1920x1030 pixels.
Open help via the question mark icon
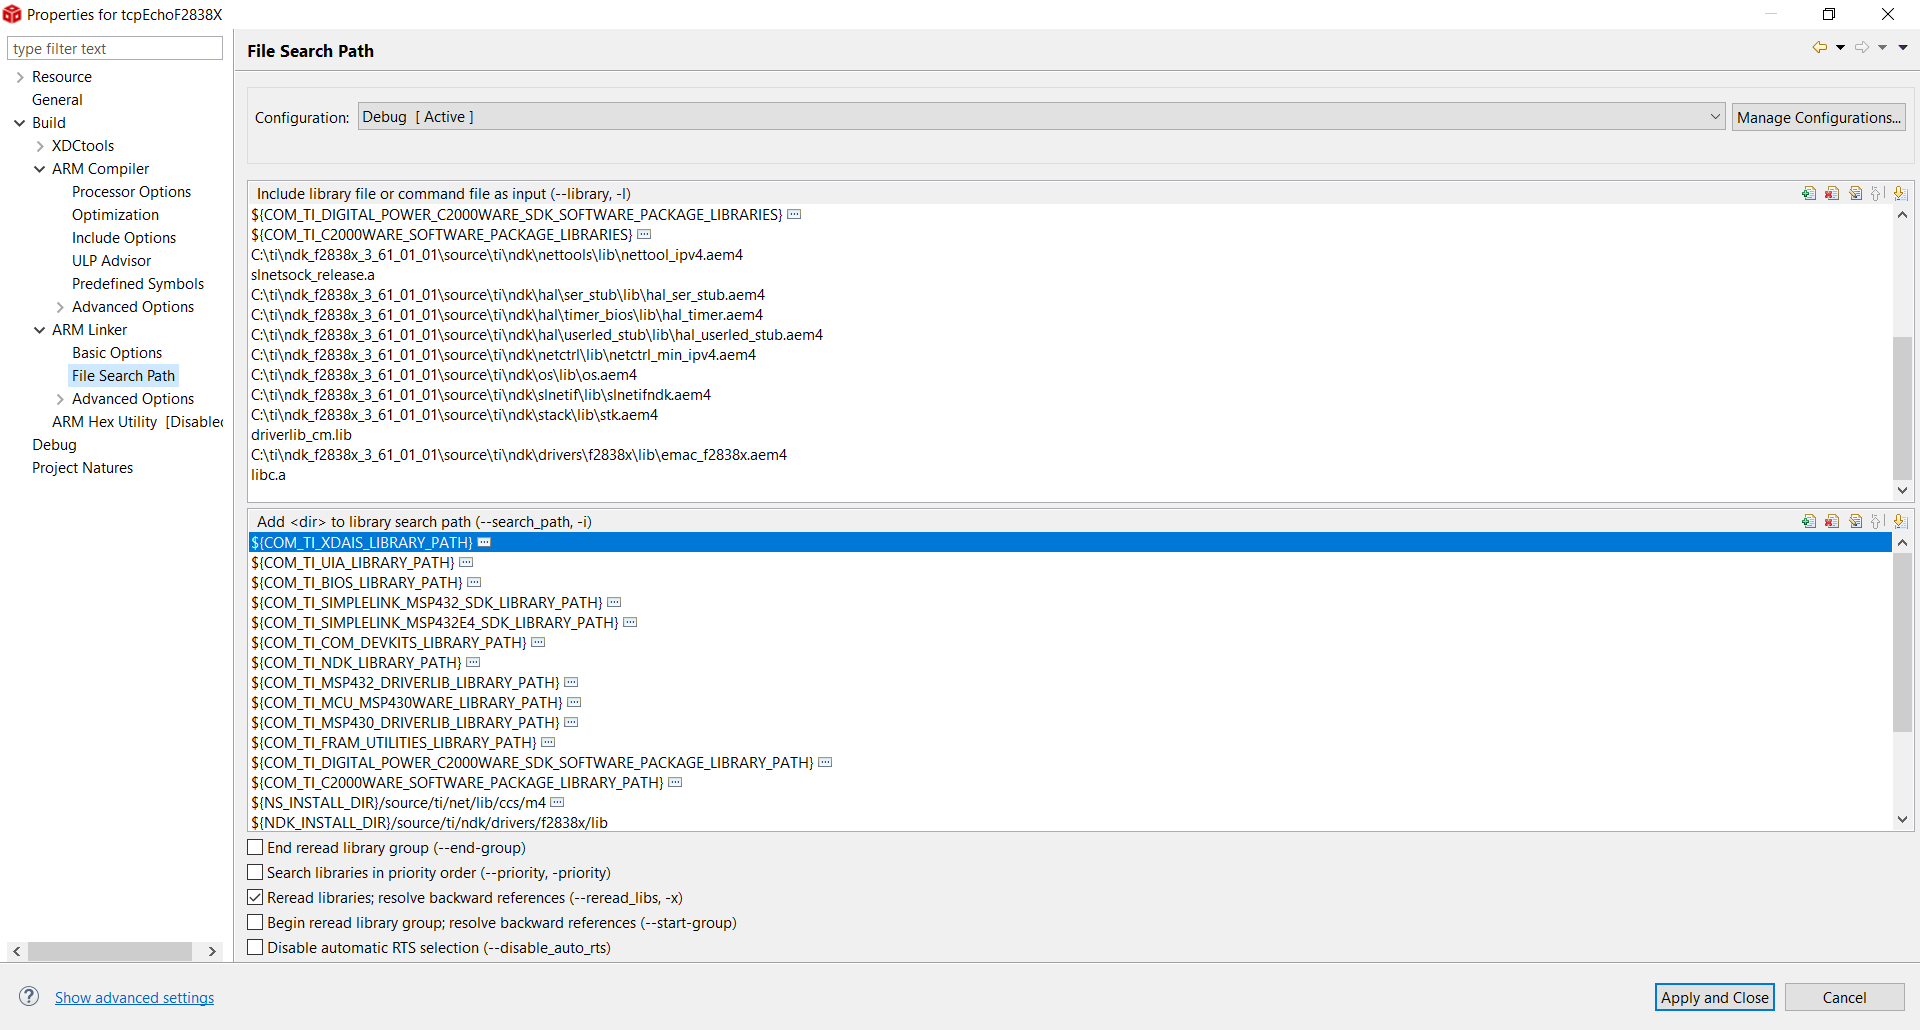pos(30,996)
